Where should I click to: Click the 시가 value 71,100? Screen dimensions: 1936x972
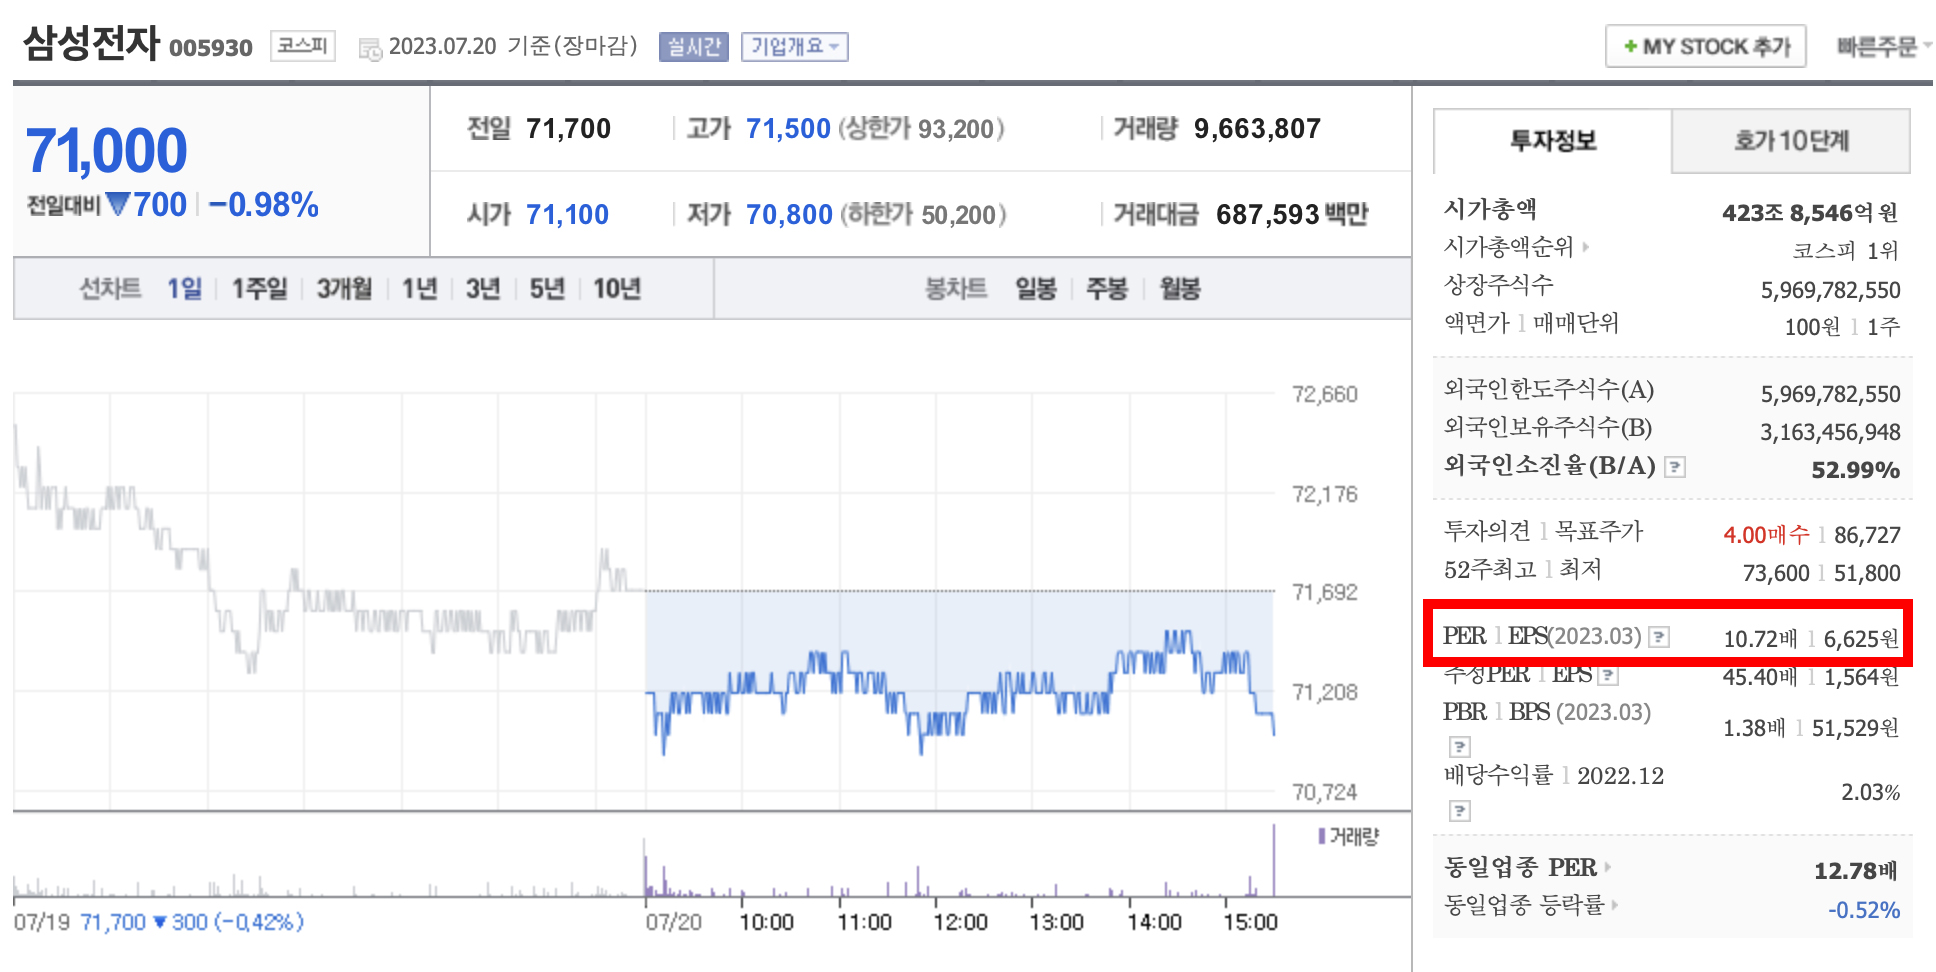point(567,215)
